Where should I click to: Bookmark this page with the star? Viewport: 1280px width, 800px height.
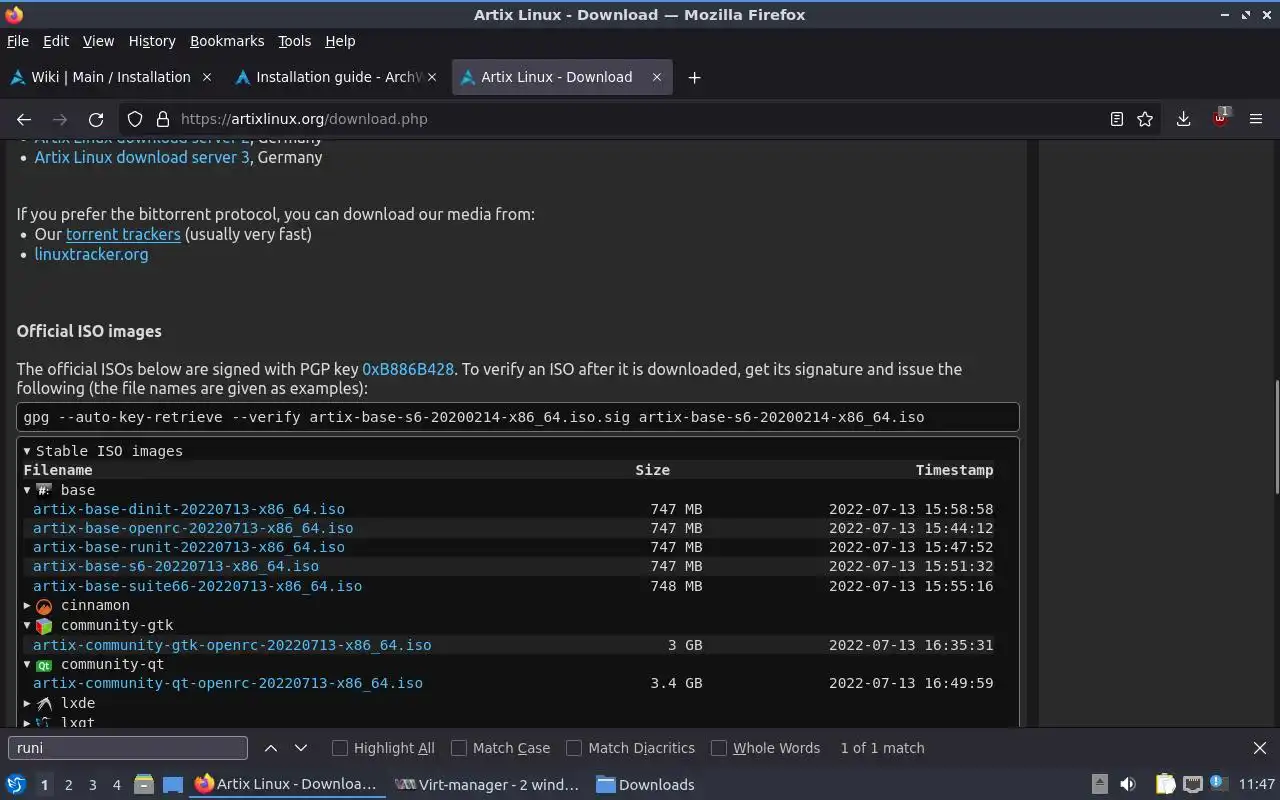point(1145,119)
